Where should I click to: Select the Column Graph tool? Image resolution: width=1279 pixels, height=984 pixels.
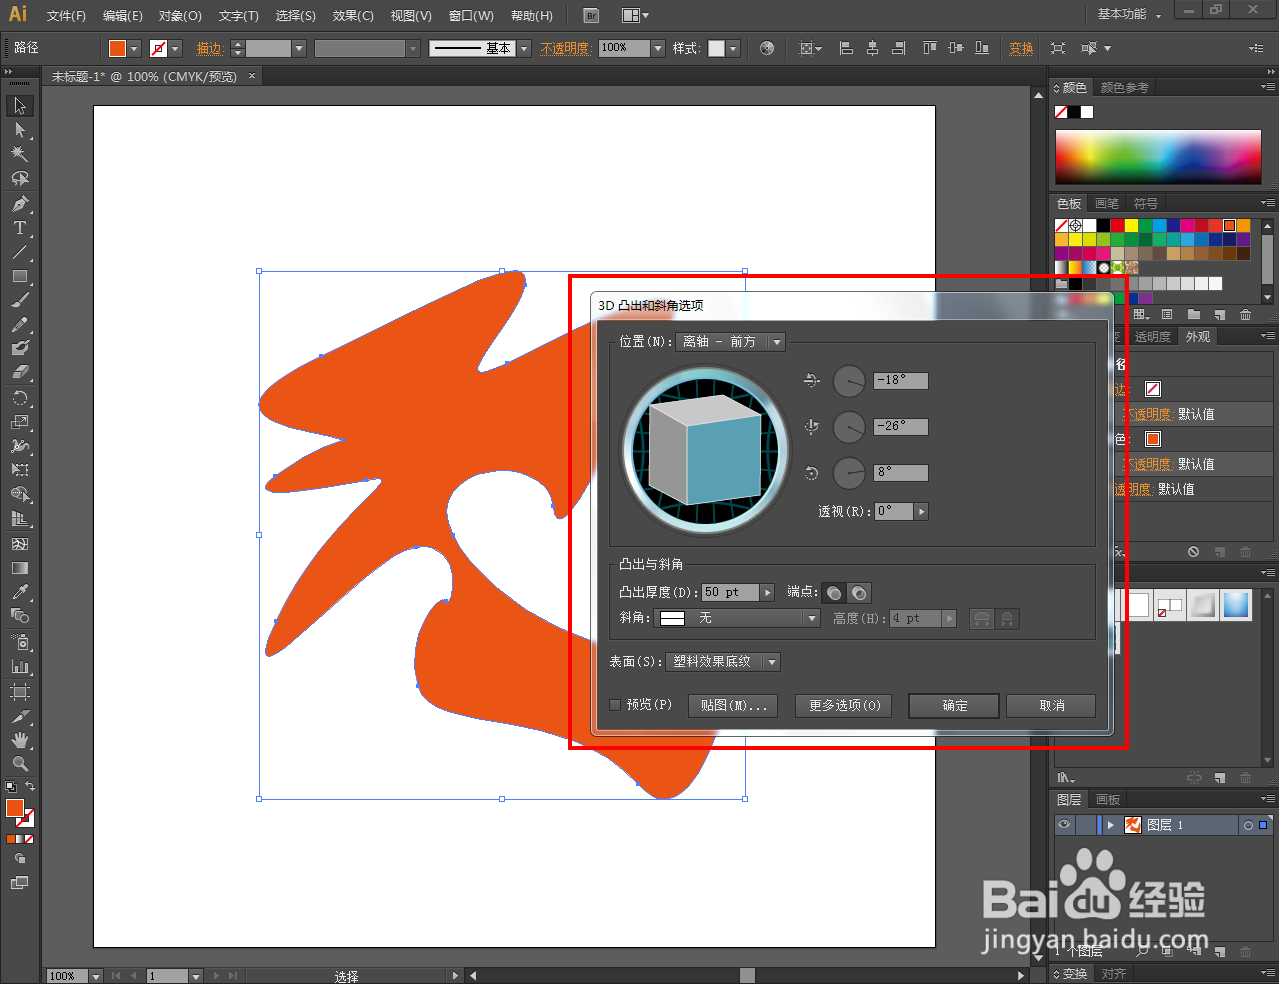coord(20,666)
